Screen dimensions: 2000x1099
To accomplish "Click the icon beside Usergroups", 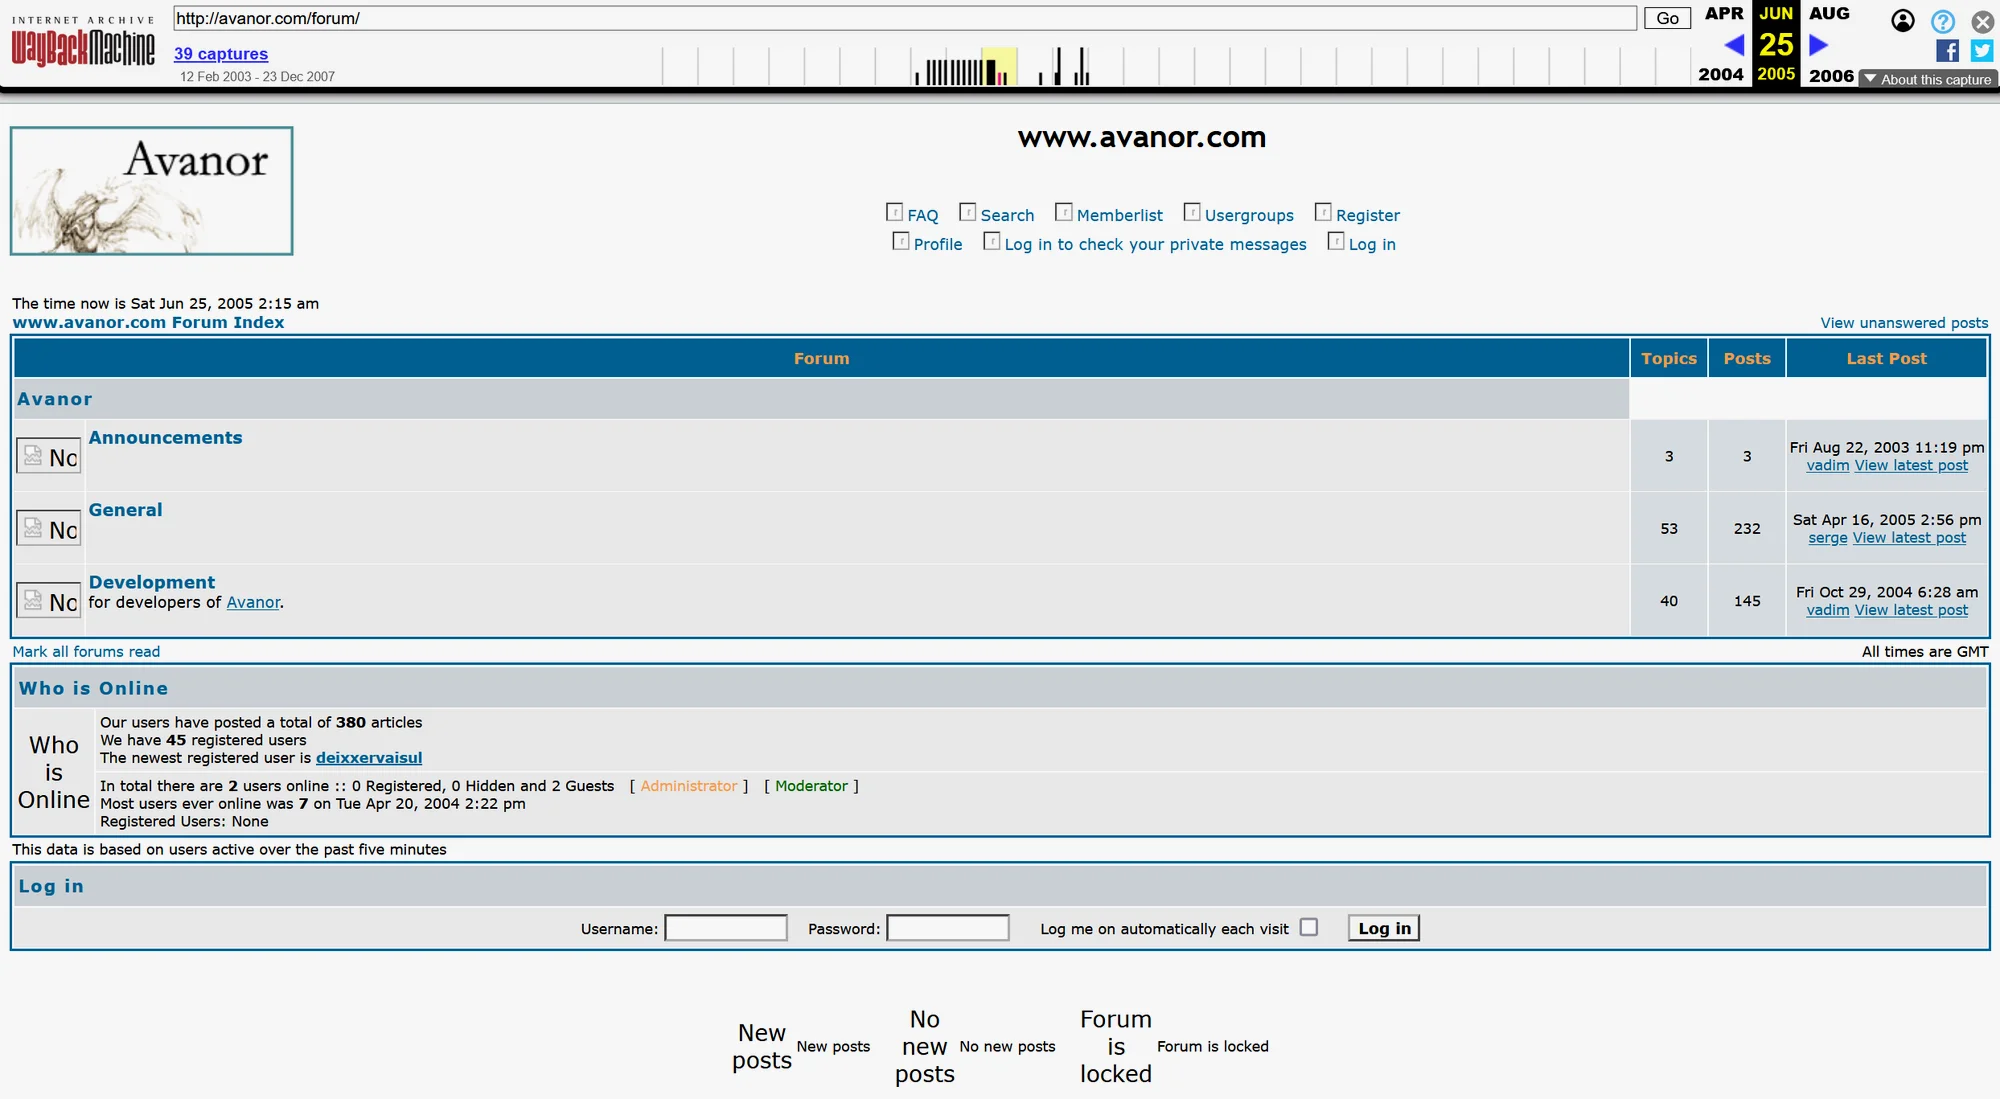I will [x=1191, y=212].
